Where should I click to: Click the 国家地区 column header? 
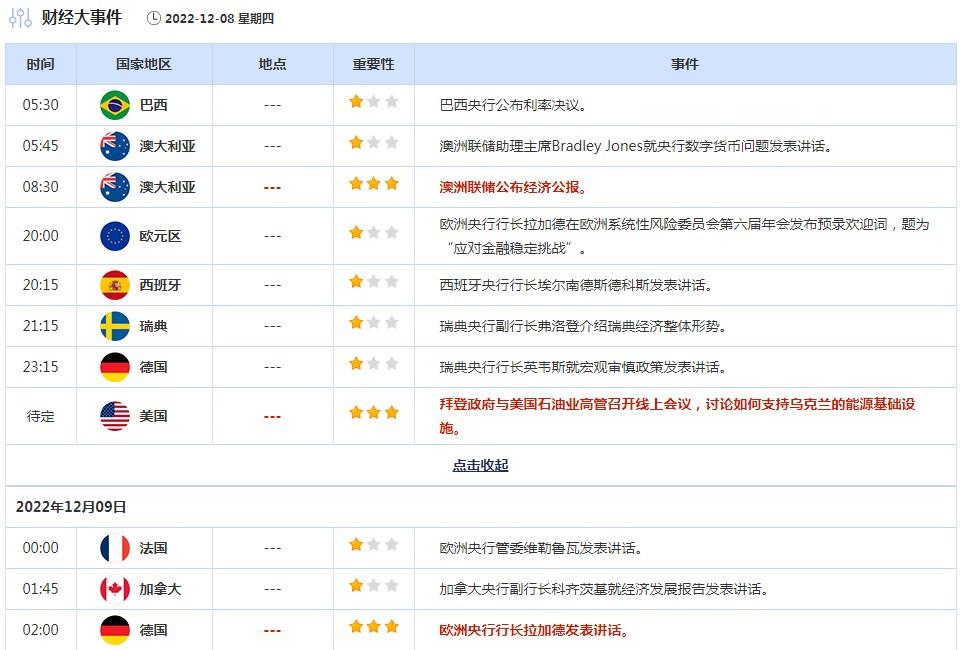144,64
